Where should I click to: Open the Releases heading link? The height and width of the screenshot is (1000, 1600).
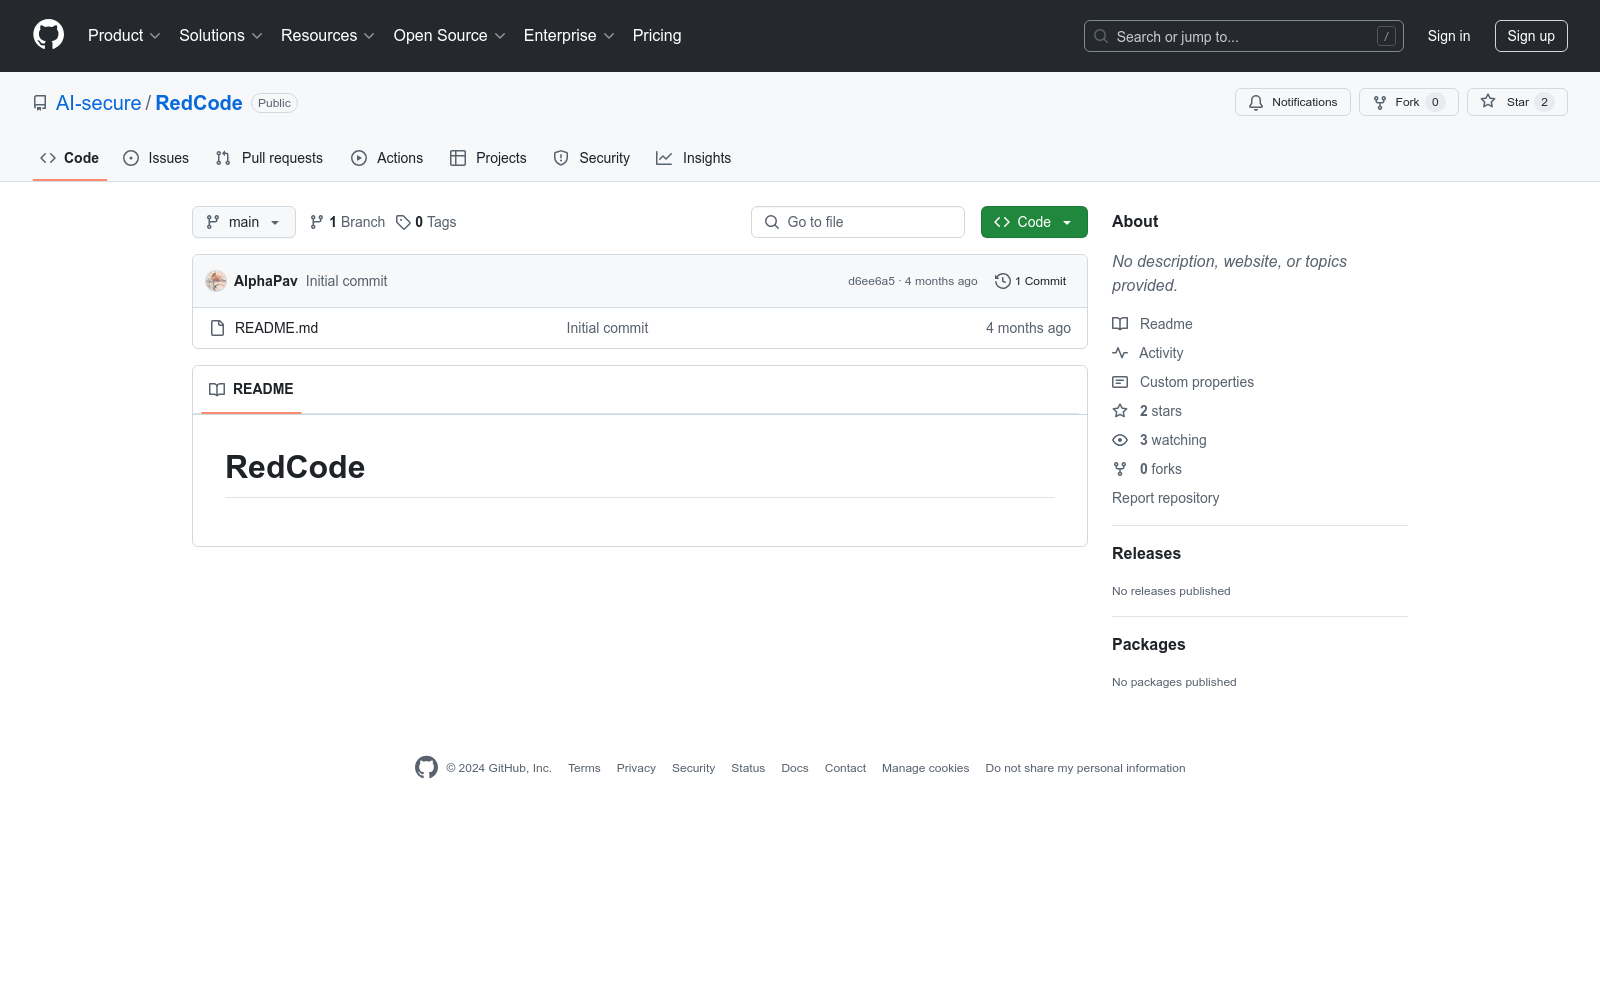tap(1146, 553)
